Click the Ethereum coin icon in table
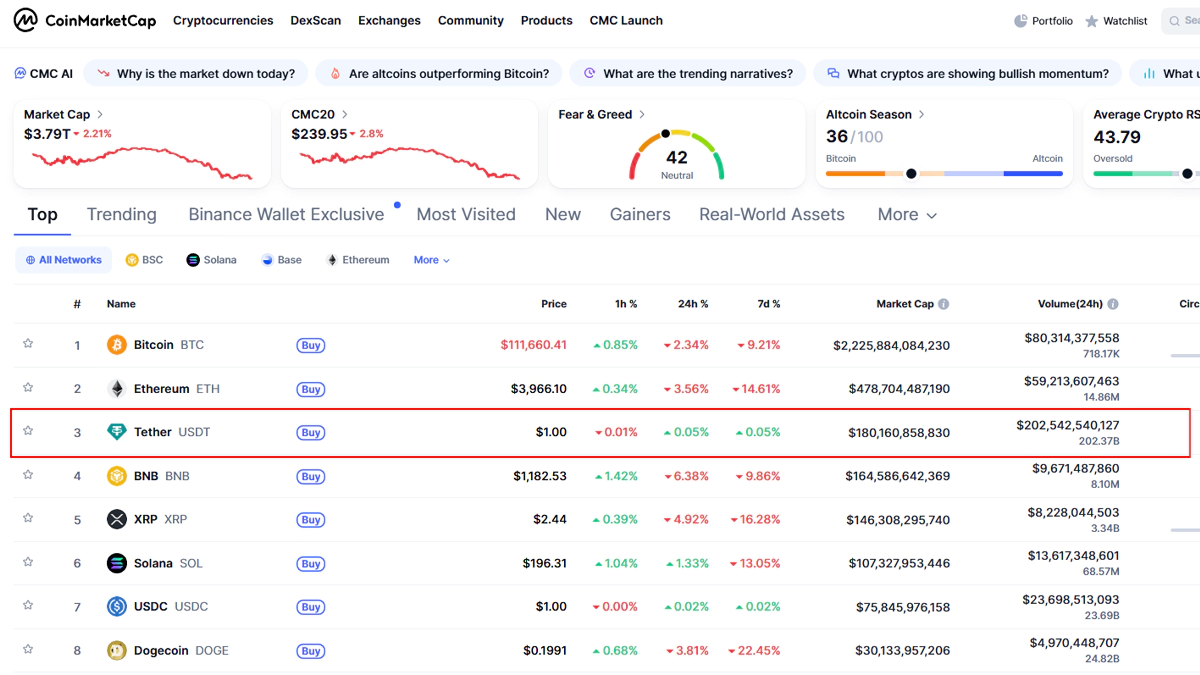 tap(117, 389)
